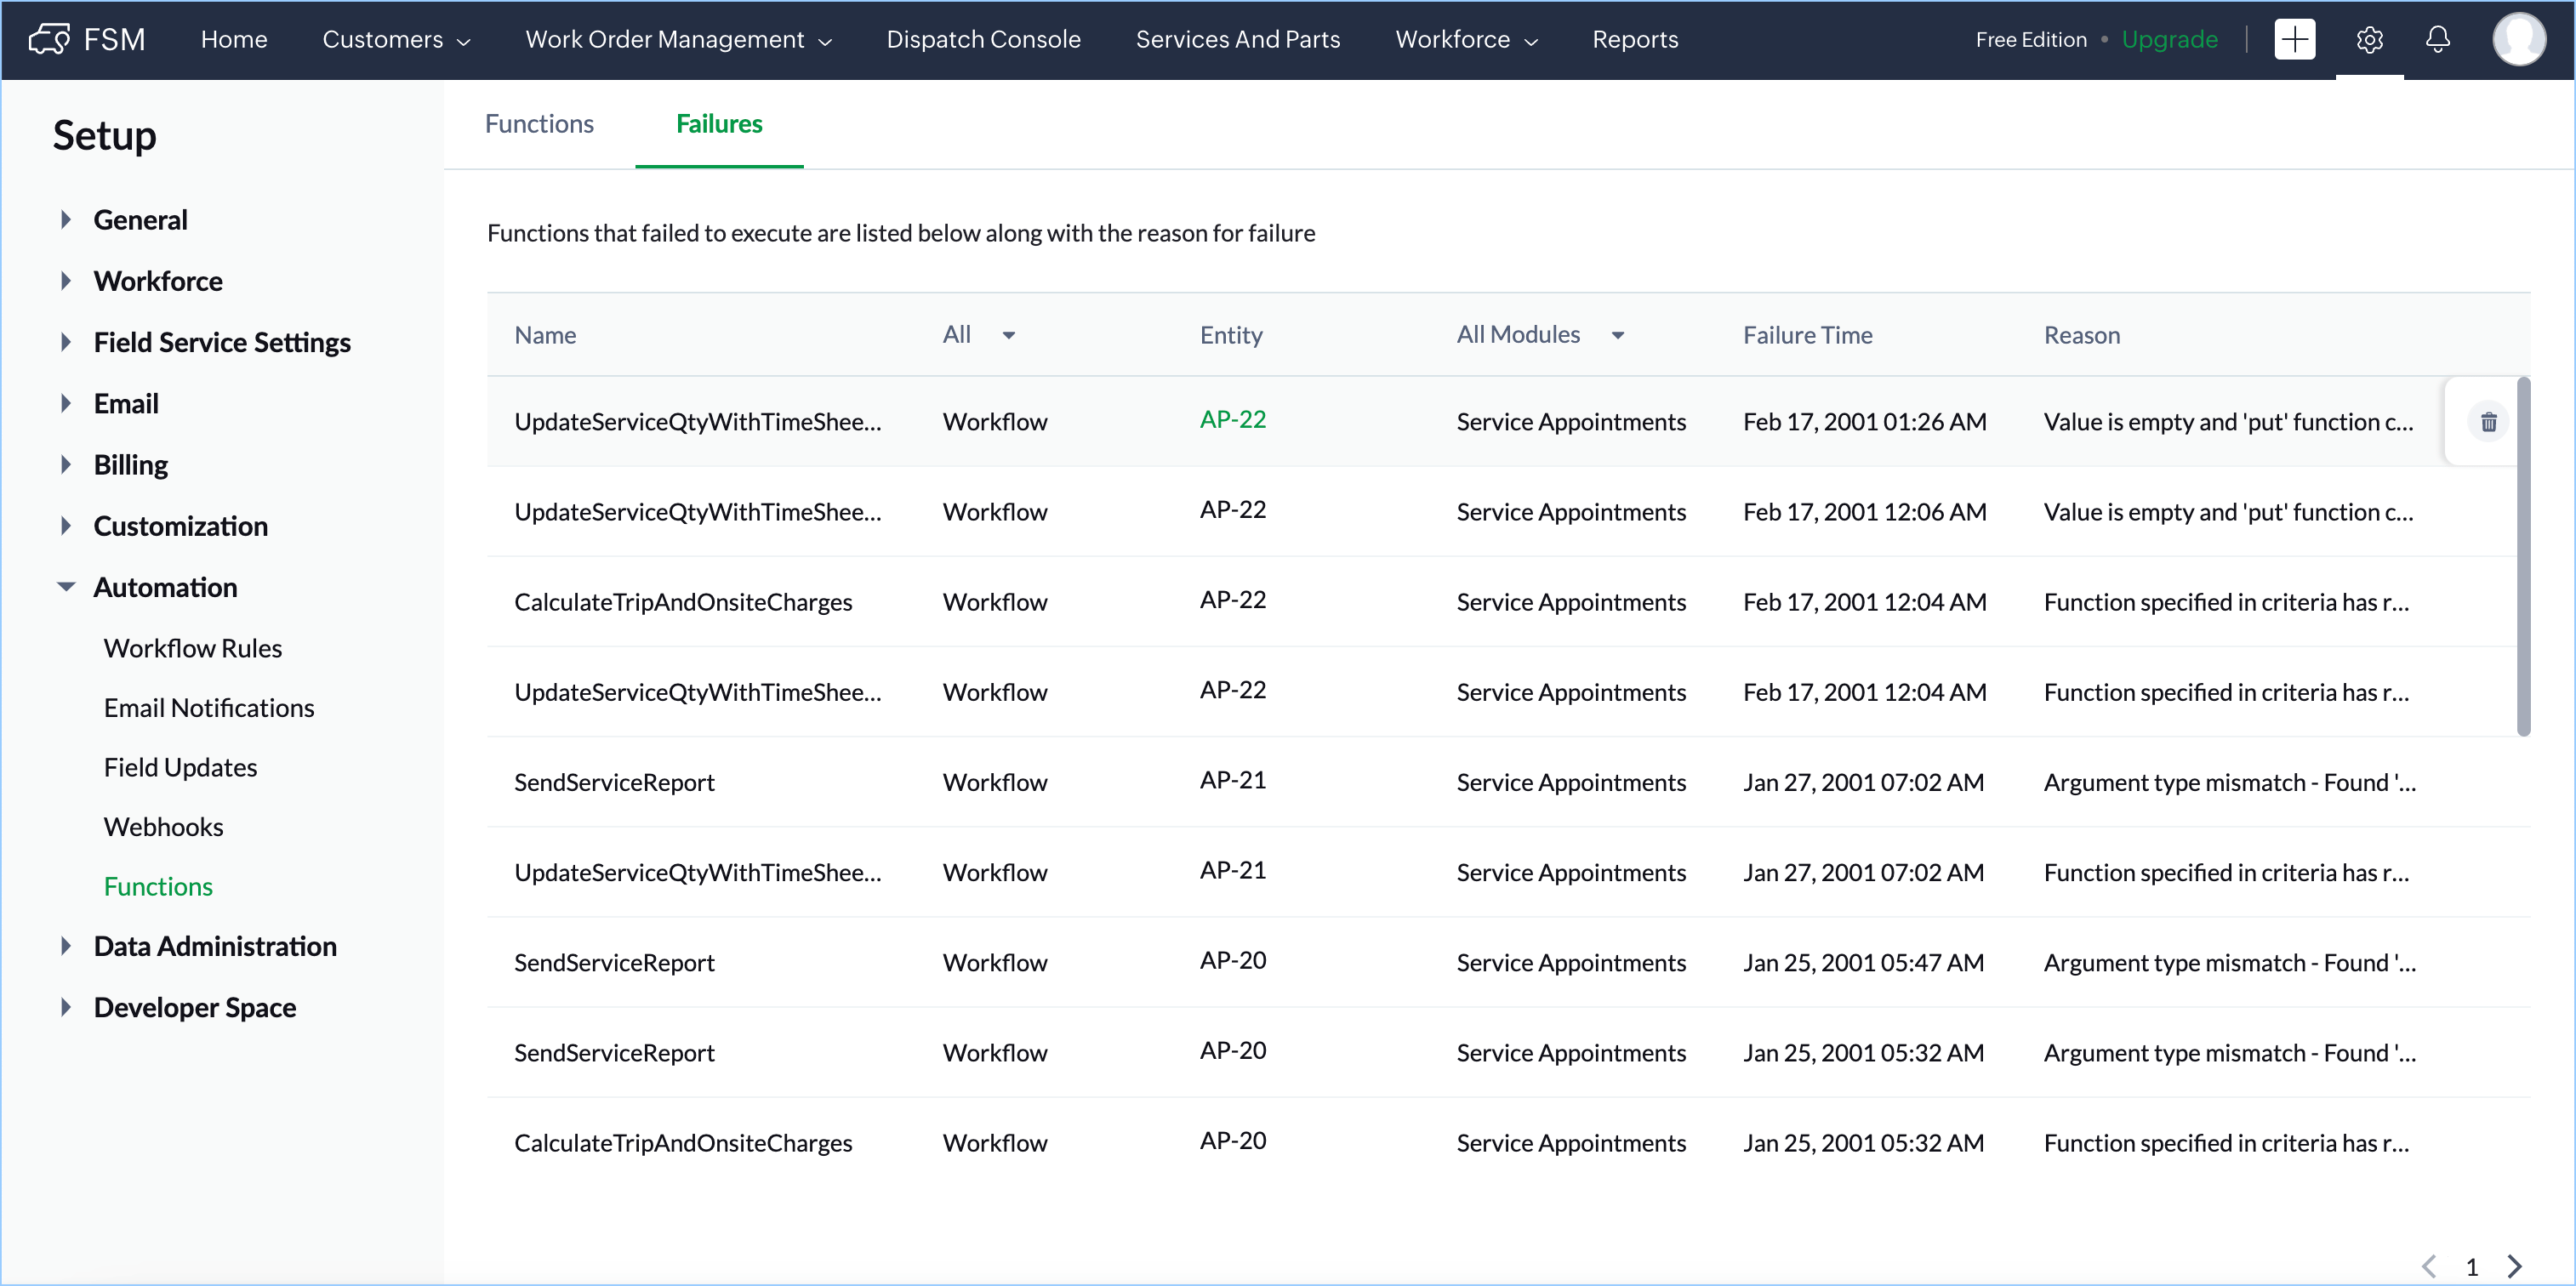Go to previous page arrow
Image resolution: width=2576 pixels, height=1286 pixels.
point(2429,1266)
